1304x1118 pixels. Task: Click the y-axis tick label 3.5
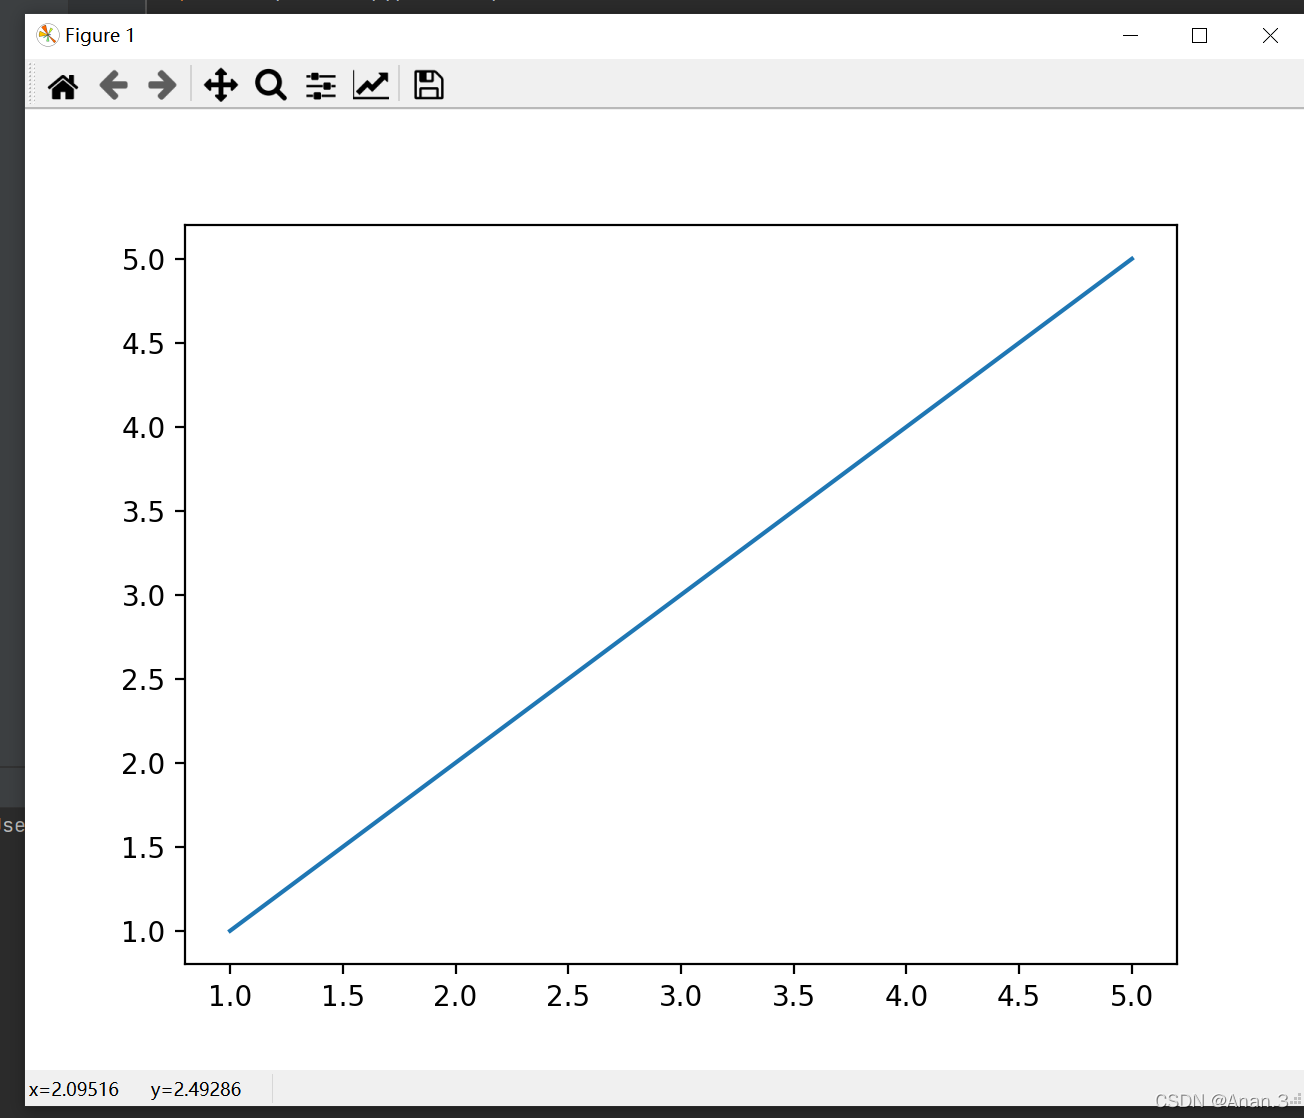coord(143,512)
